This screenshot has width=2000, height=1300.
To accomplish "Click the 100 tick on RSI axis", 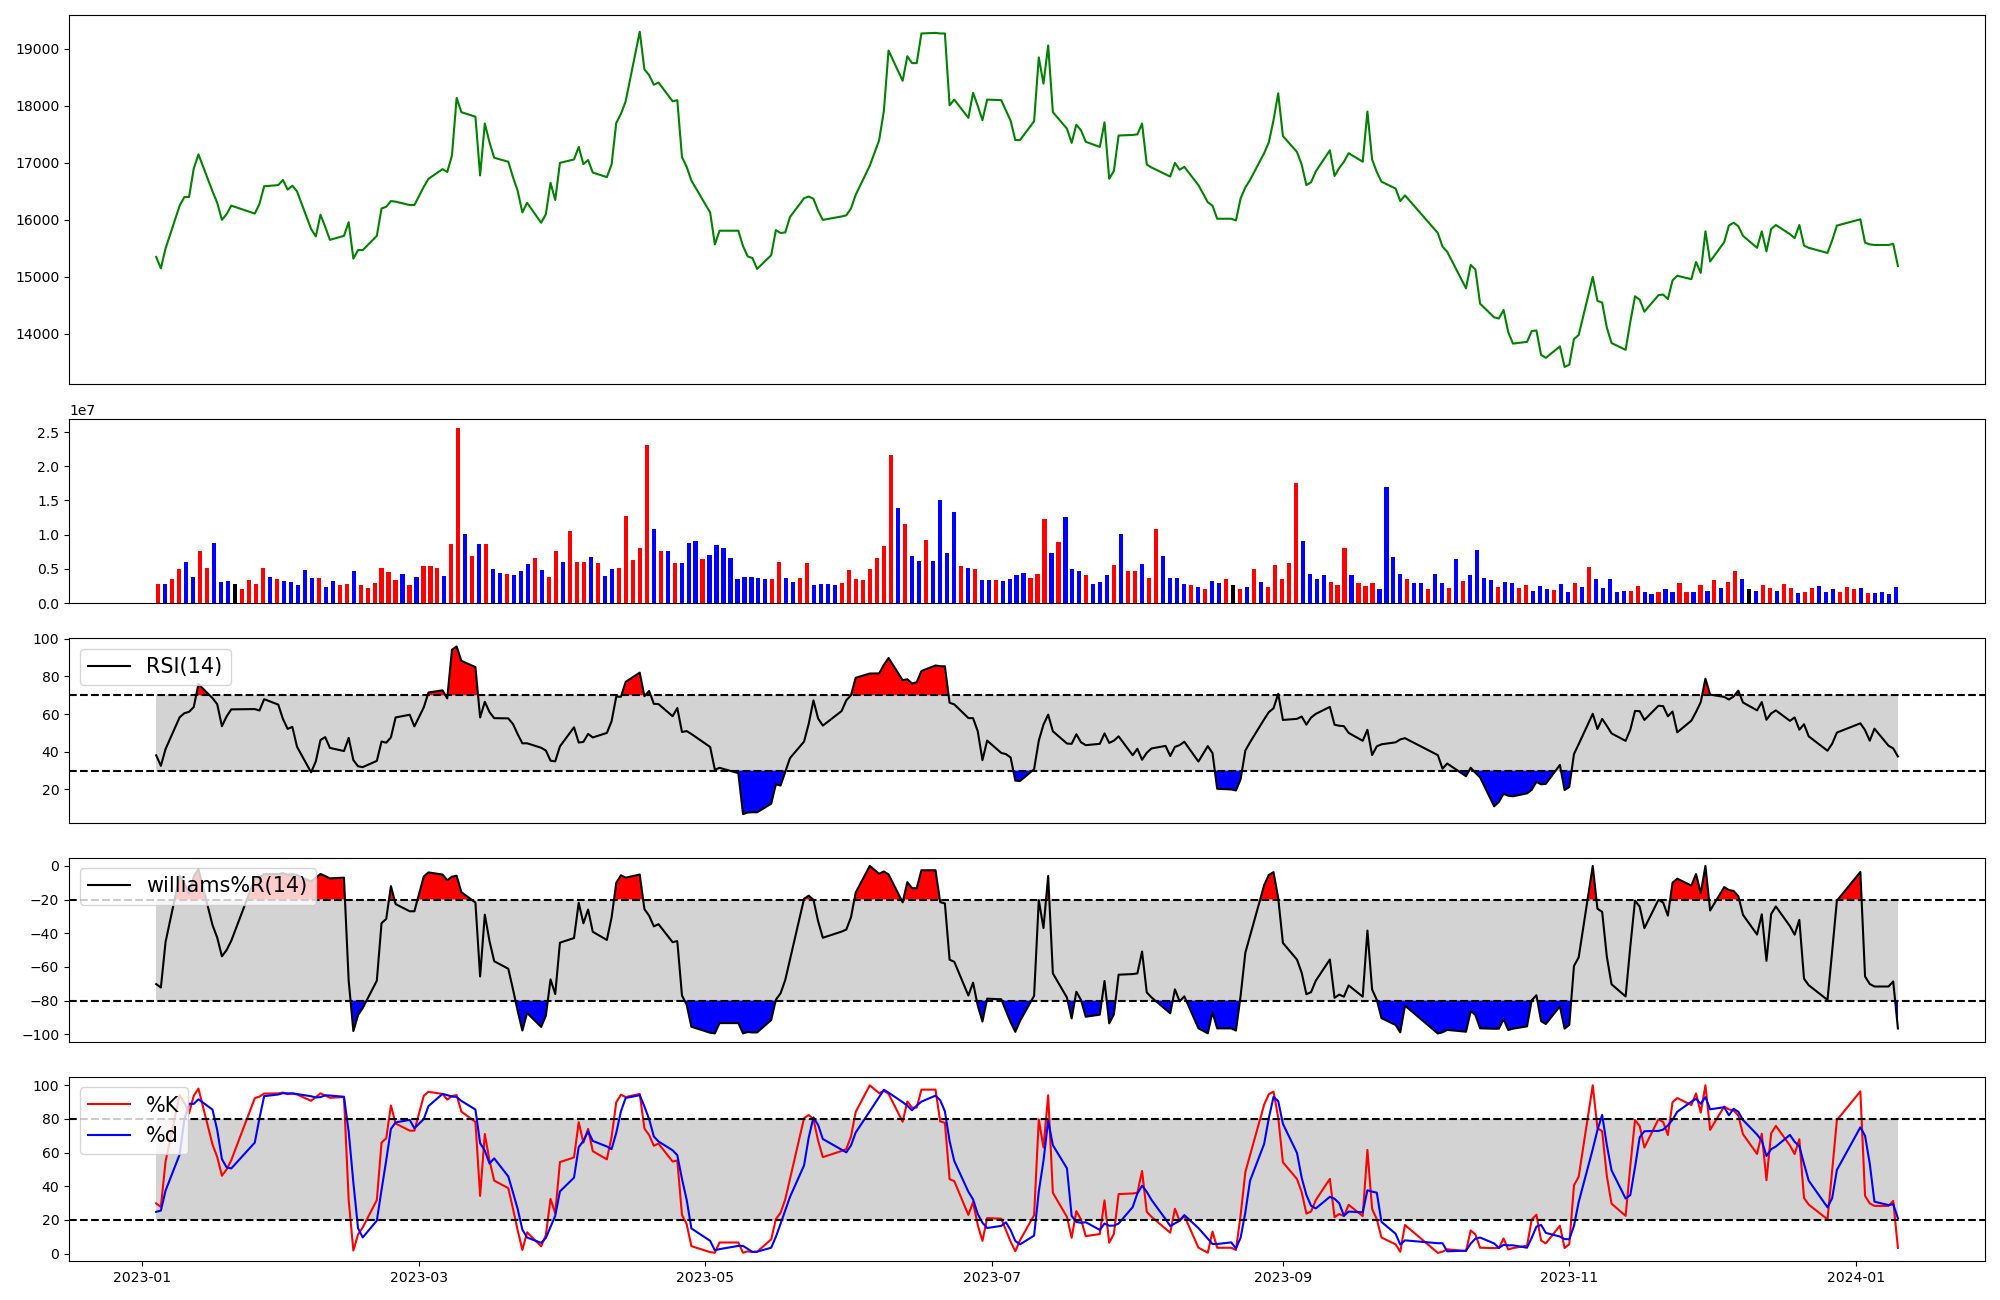I will 46,639.
